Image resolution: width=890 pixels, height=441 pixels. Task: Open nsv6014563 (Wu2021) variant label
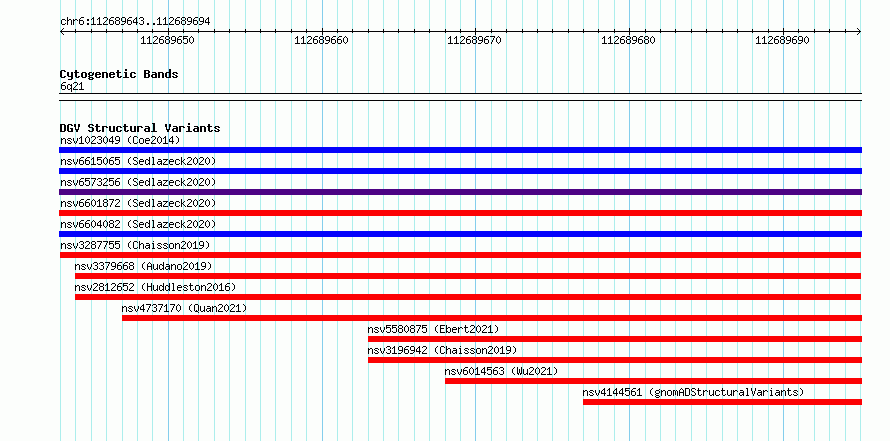pyautogui.click(x=501, y=371)
